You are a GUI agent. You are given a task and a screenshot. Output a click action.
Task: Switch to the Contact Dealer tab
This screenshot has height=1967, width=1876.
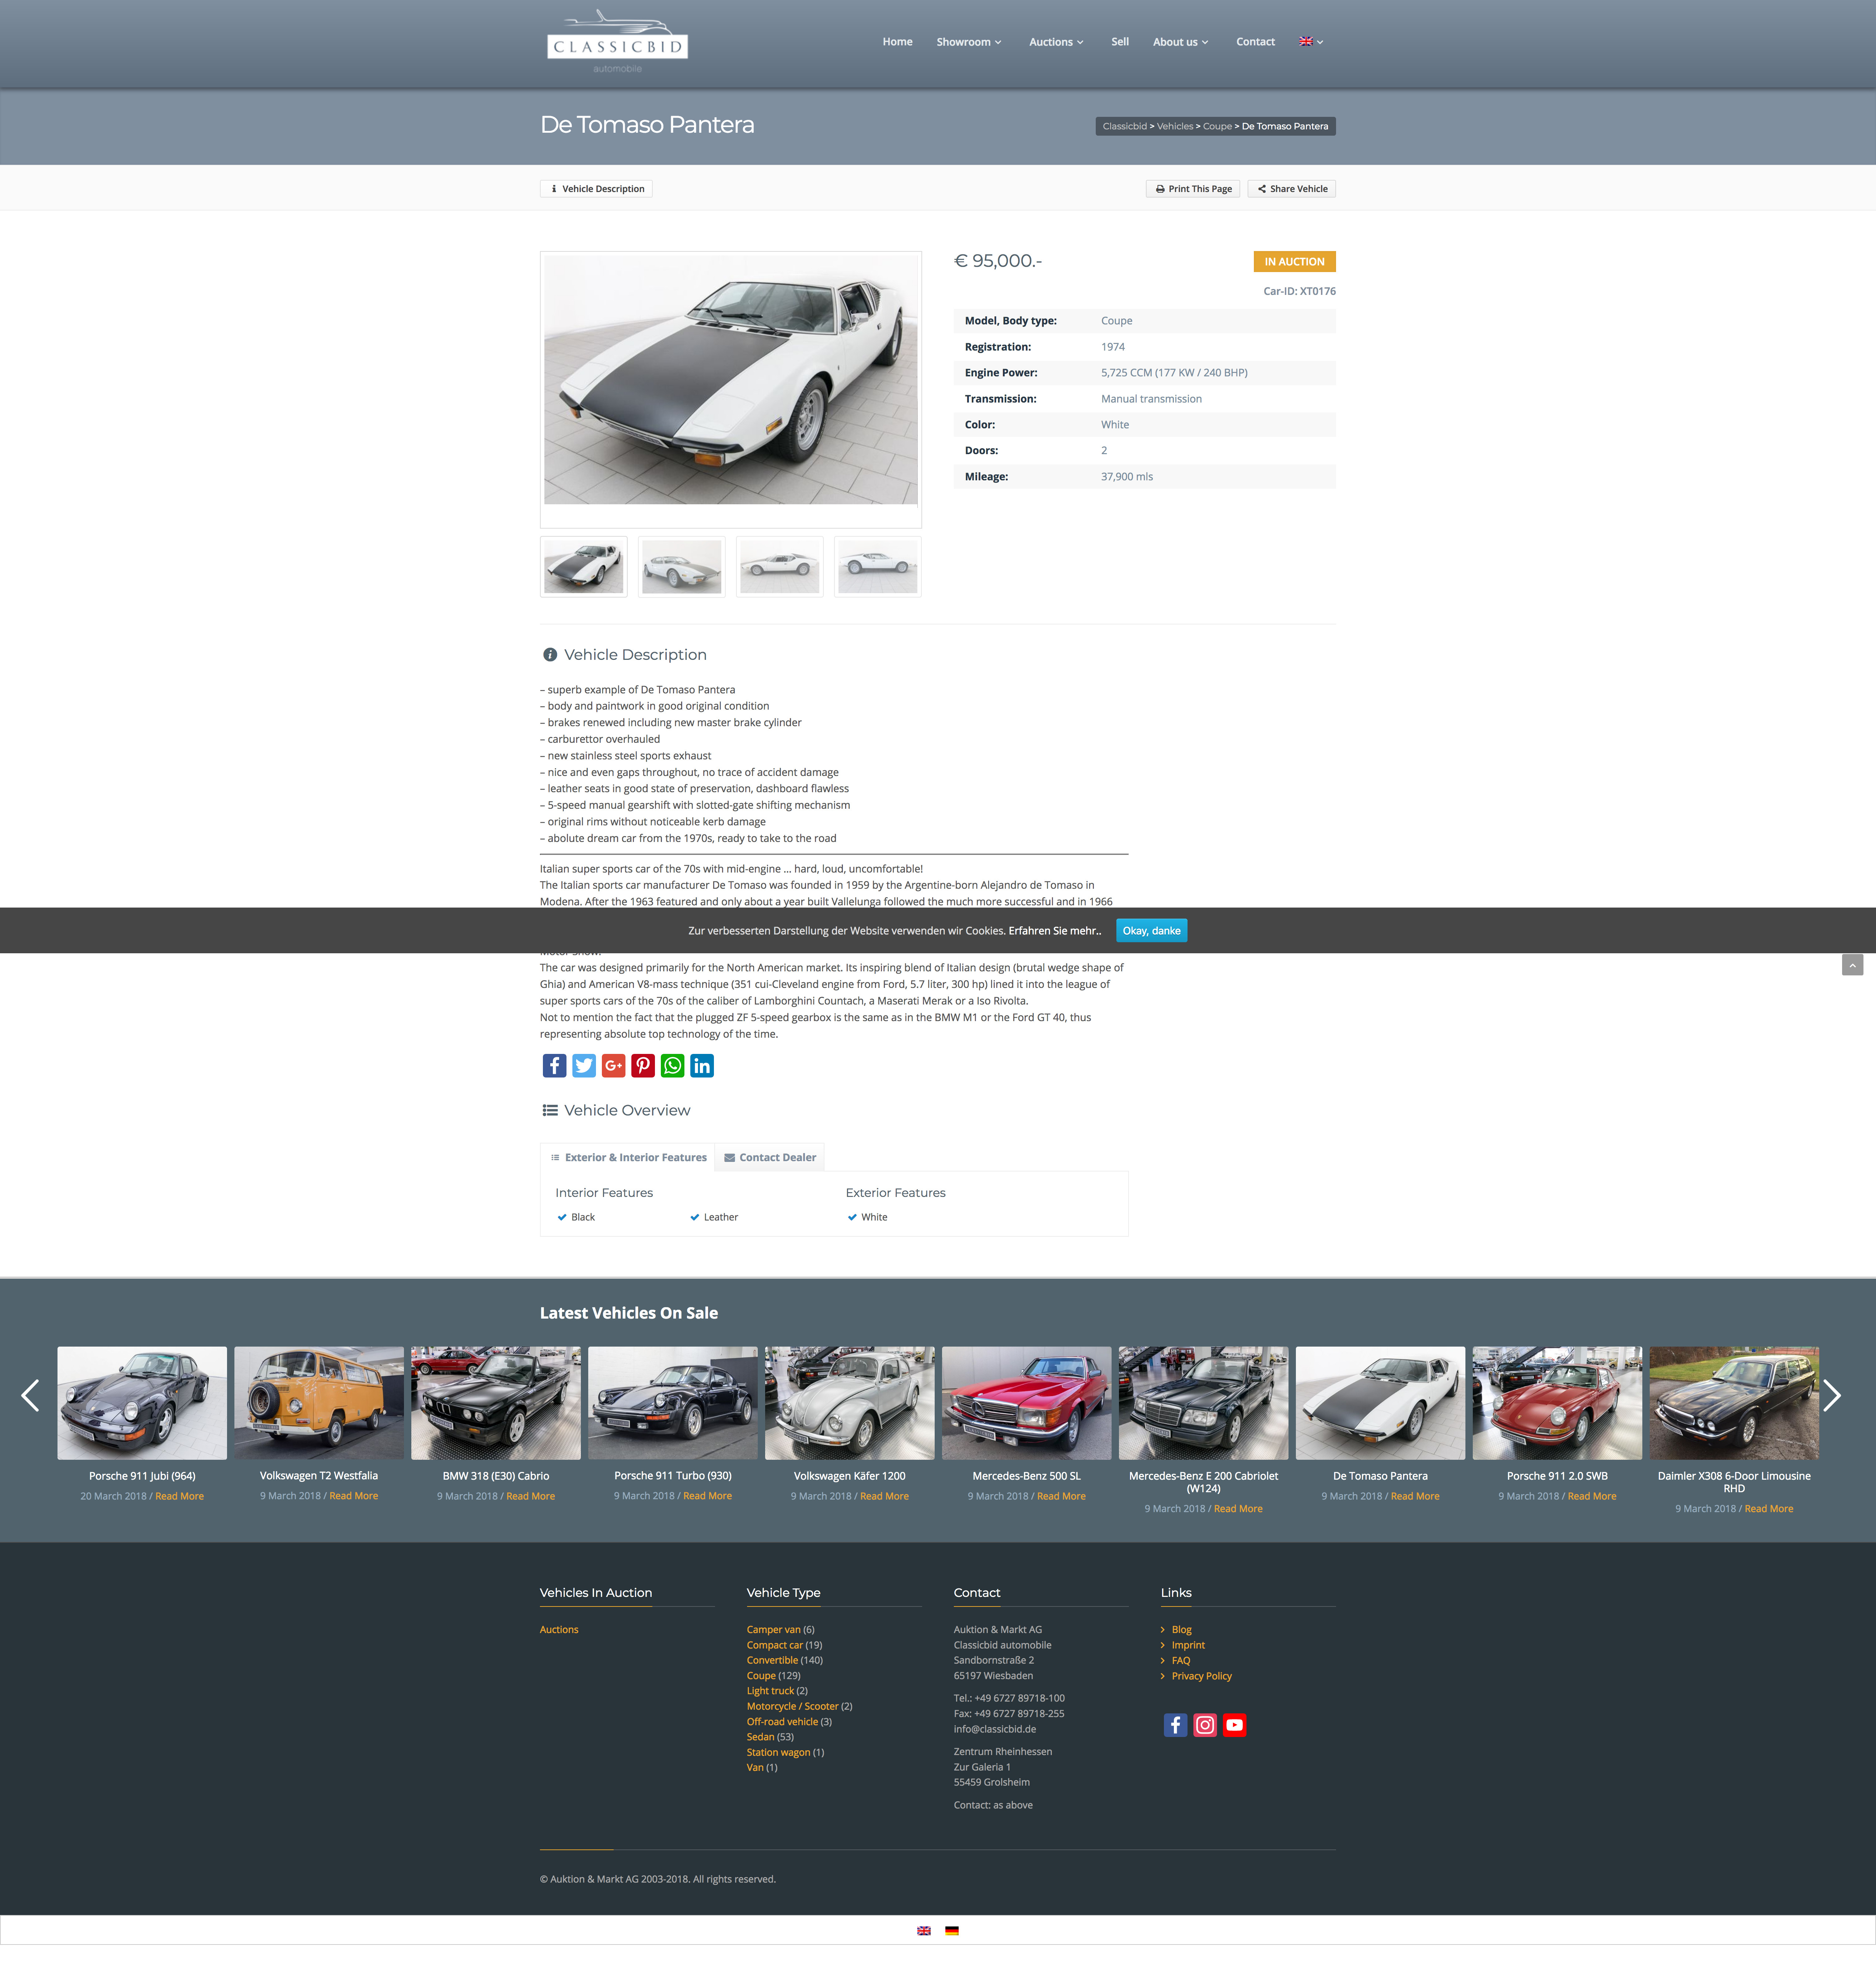(x=770, y=1157)
